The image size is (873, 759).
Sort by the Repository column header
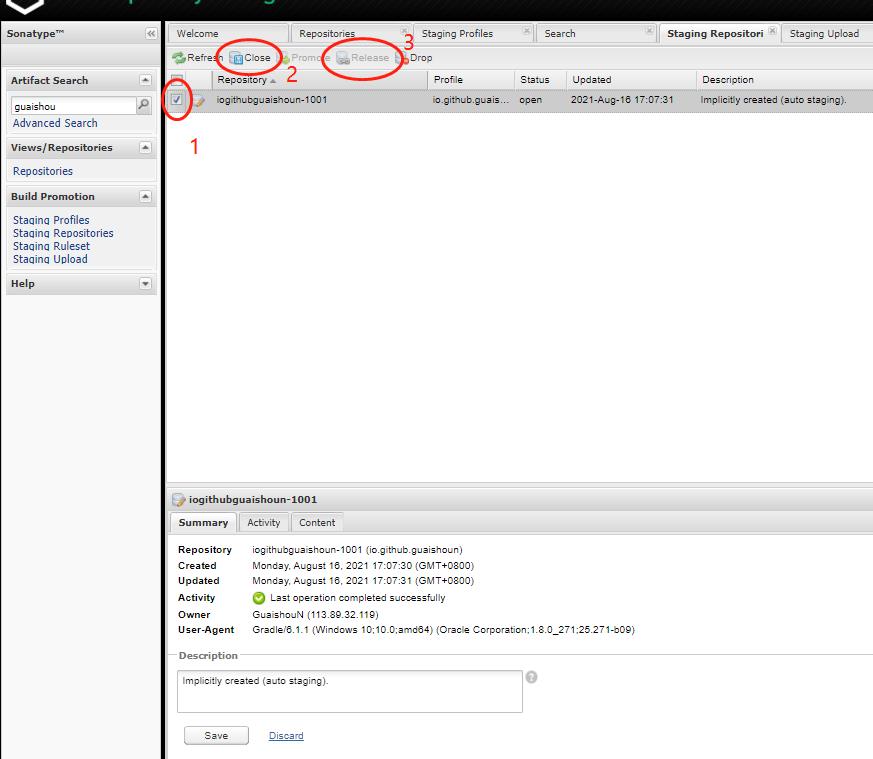(x=320, y=80)
